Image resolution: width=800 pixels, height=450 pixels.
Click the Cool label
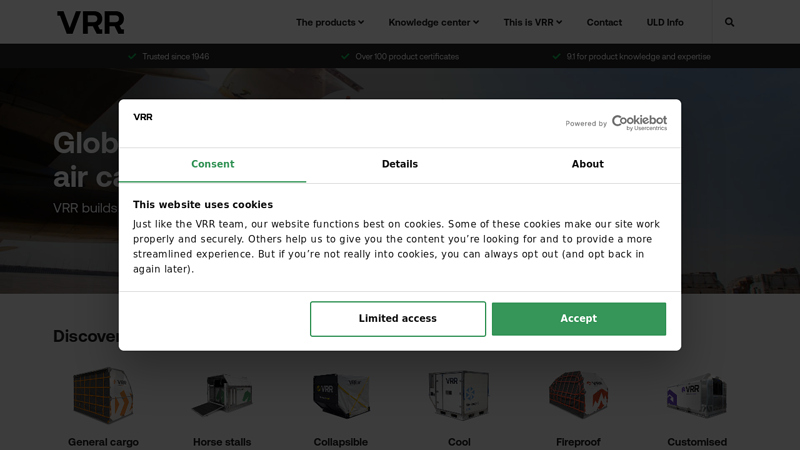459,442
